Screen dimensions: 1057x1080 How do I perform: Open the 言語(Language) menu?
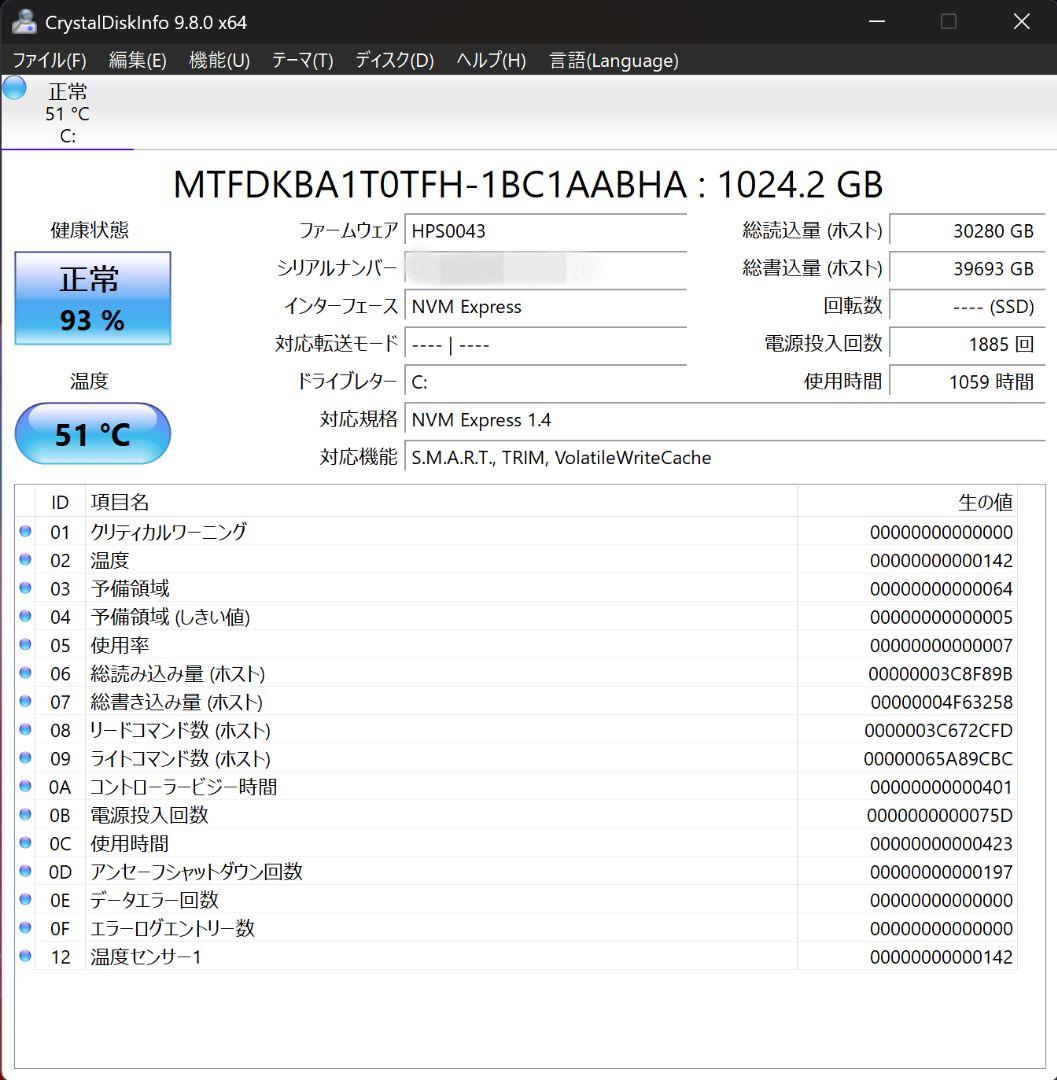point(614,61)
